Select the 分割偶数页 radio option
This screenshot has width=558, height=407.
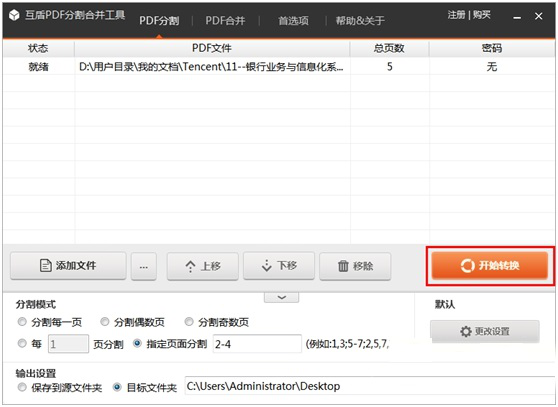pos(104,322)
